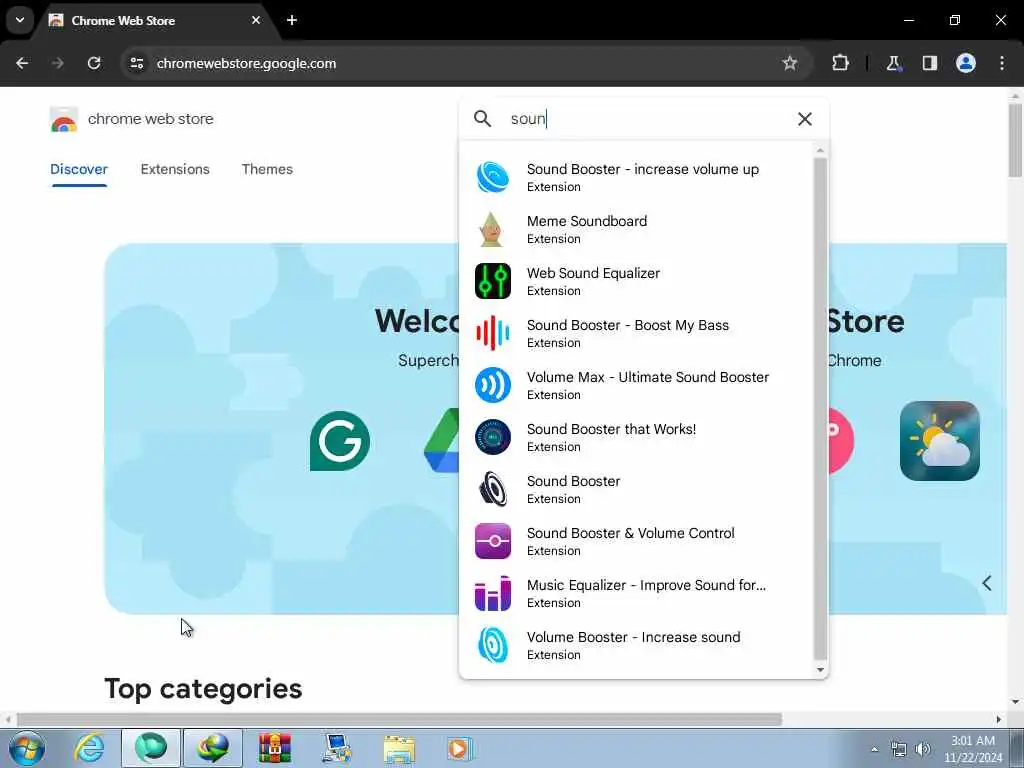Open the file explorer folder on taskbar

point(399,748)
